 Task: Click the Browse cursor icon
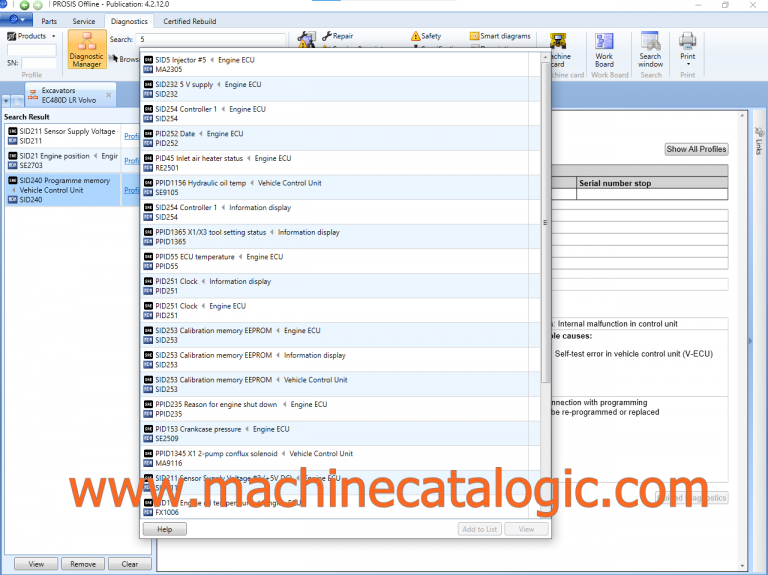113,58
